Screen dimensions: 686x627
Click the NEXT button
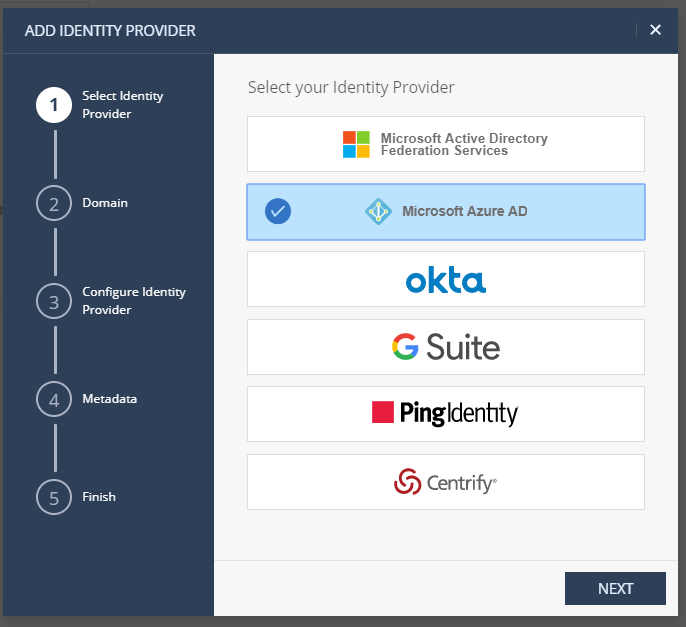click(615, 588)
